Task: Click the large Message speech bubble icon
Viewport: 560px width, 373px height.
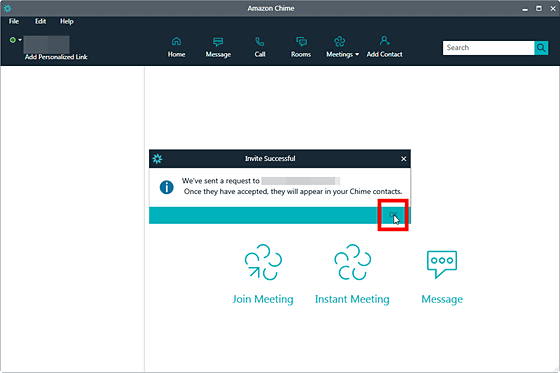Action: pyautogui.click(x=442, y=264)
